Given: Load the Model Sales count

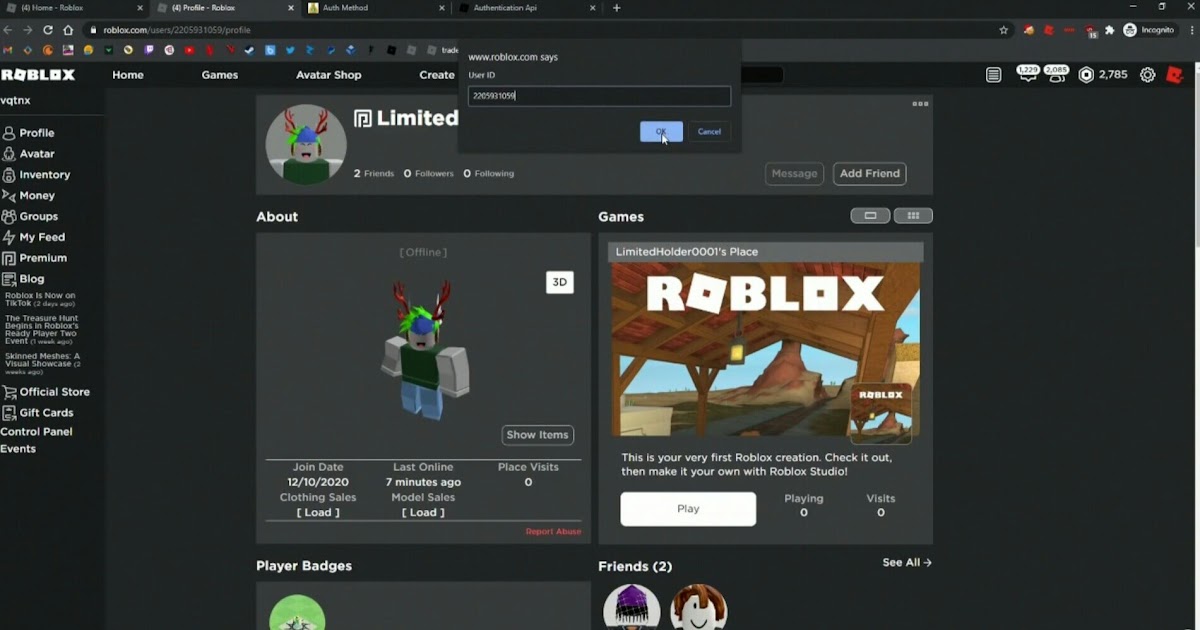Looking at the screenshot, I should [x=423, y=512].
